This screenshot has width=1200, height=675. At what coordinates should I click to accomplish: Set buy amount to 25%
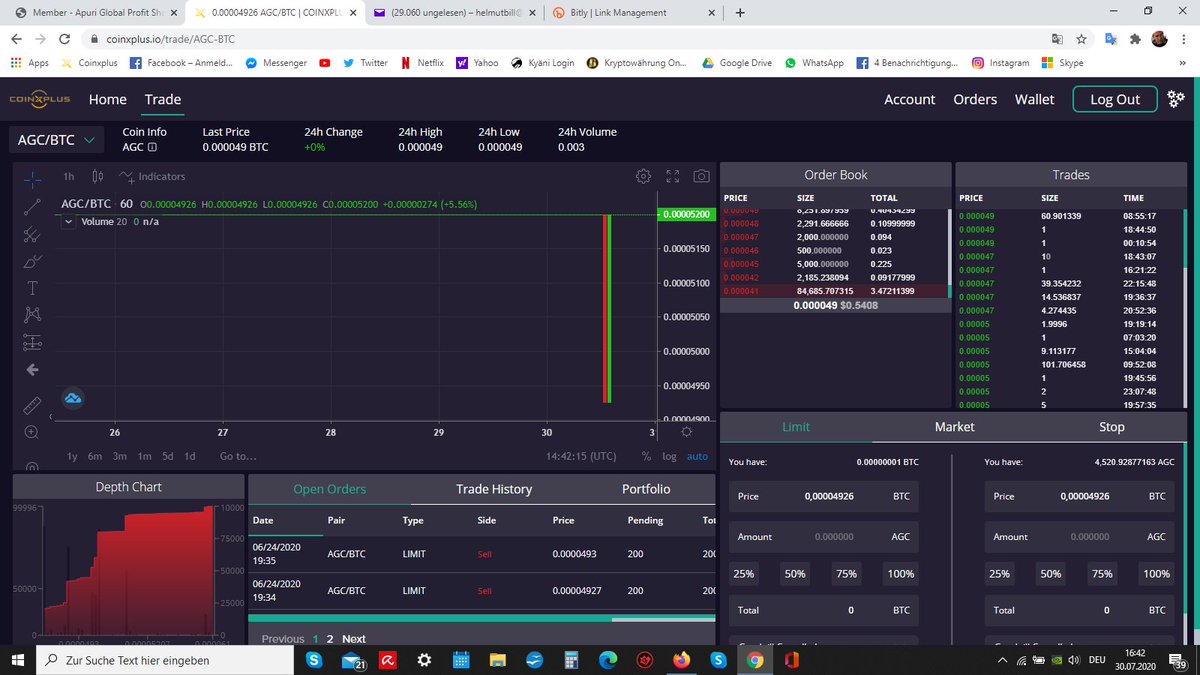[744, 574]
